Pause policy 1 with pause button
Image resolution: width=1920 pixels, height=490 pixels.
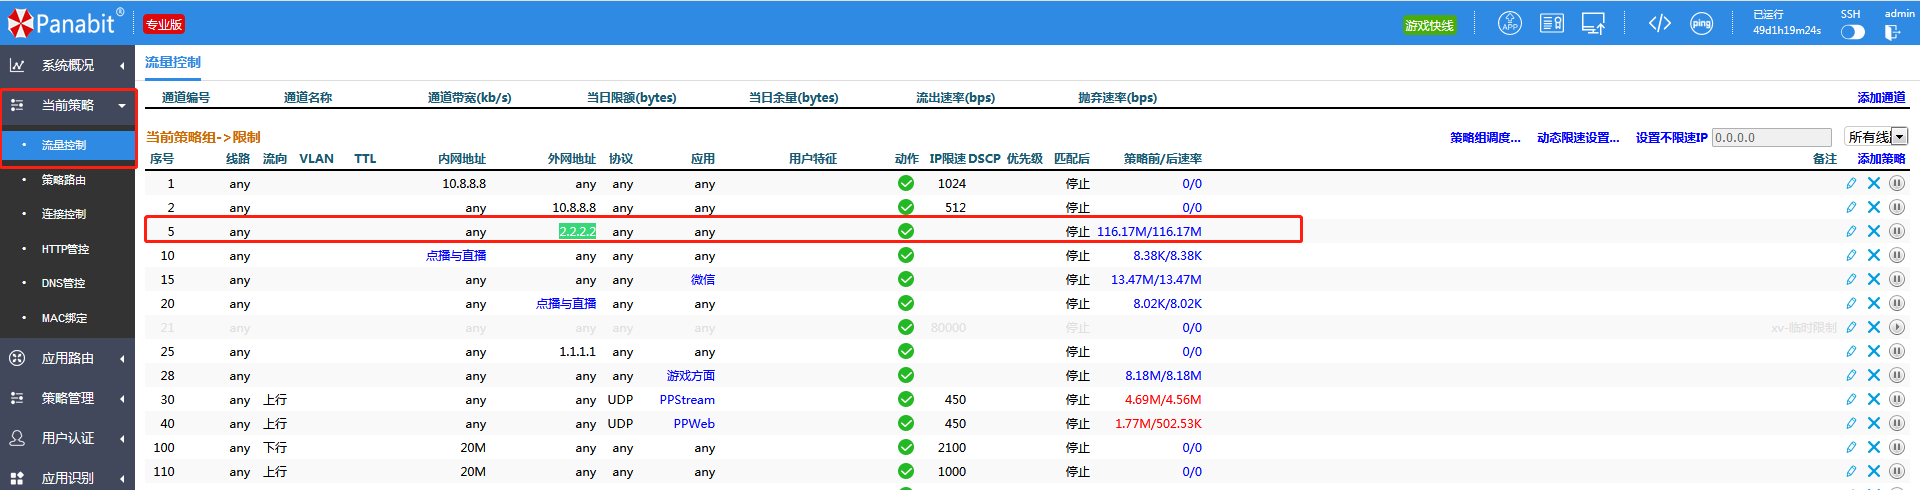[x=1896, y=183]
